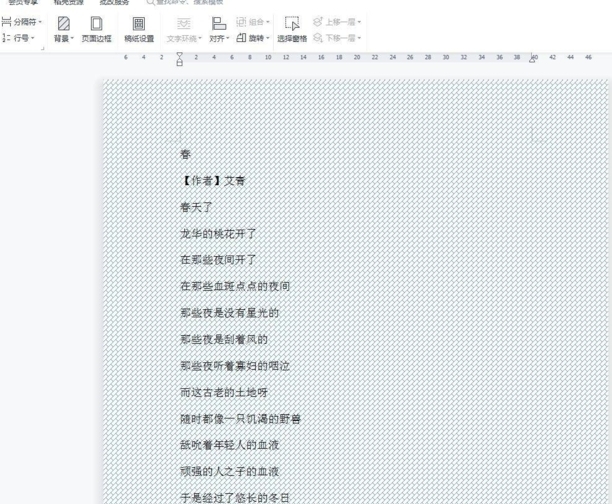612x504 pixels.
Task: Expand the 行号 dropdown arrow
Action: pyautogui.click(x=33, y=38)
